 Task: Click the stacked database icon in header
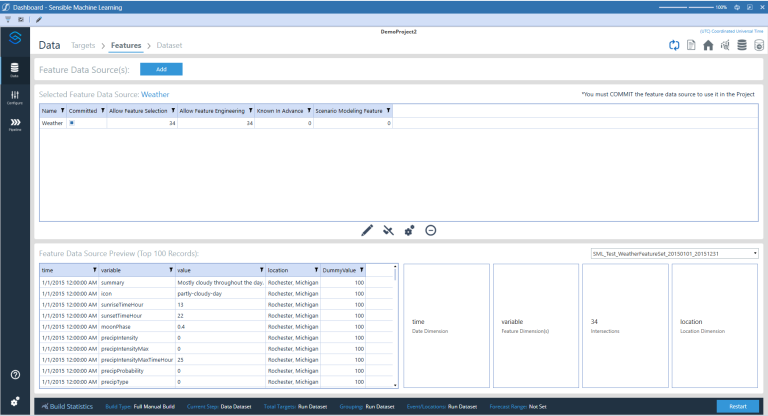(742, 45)
